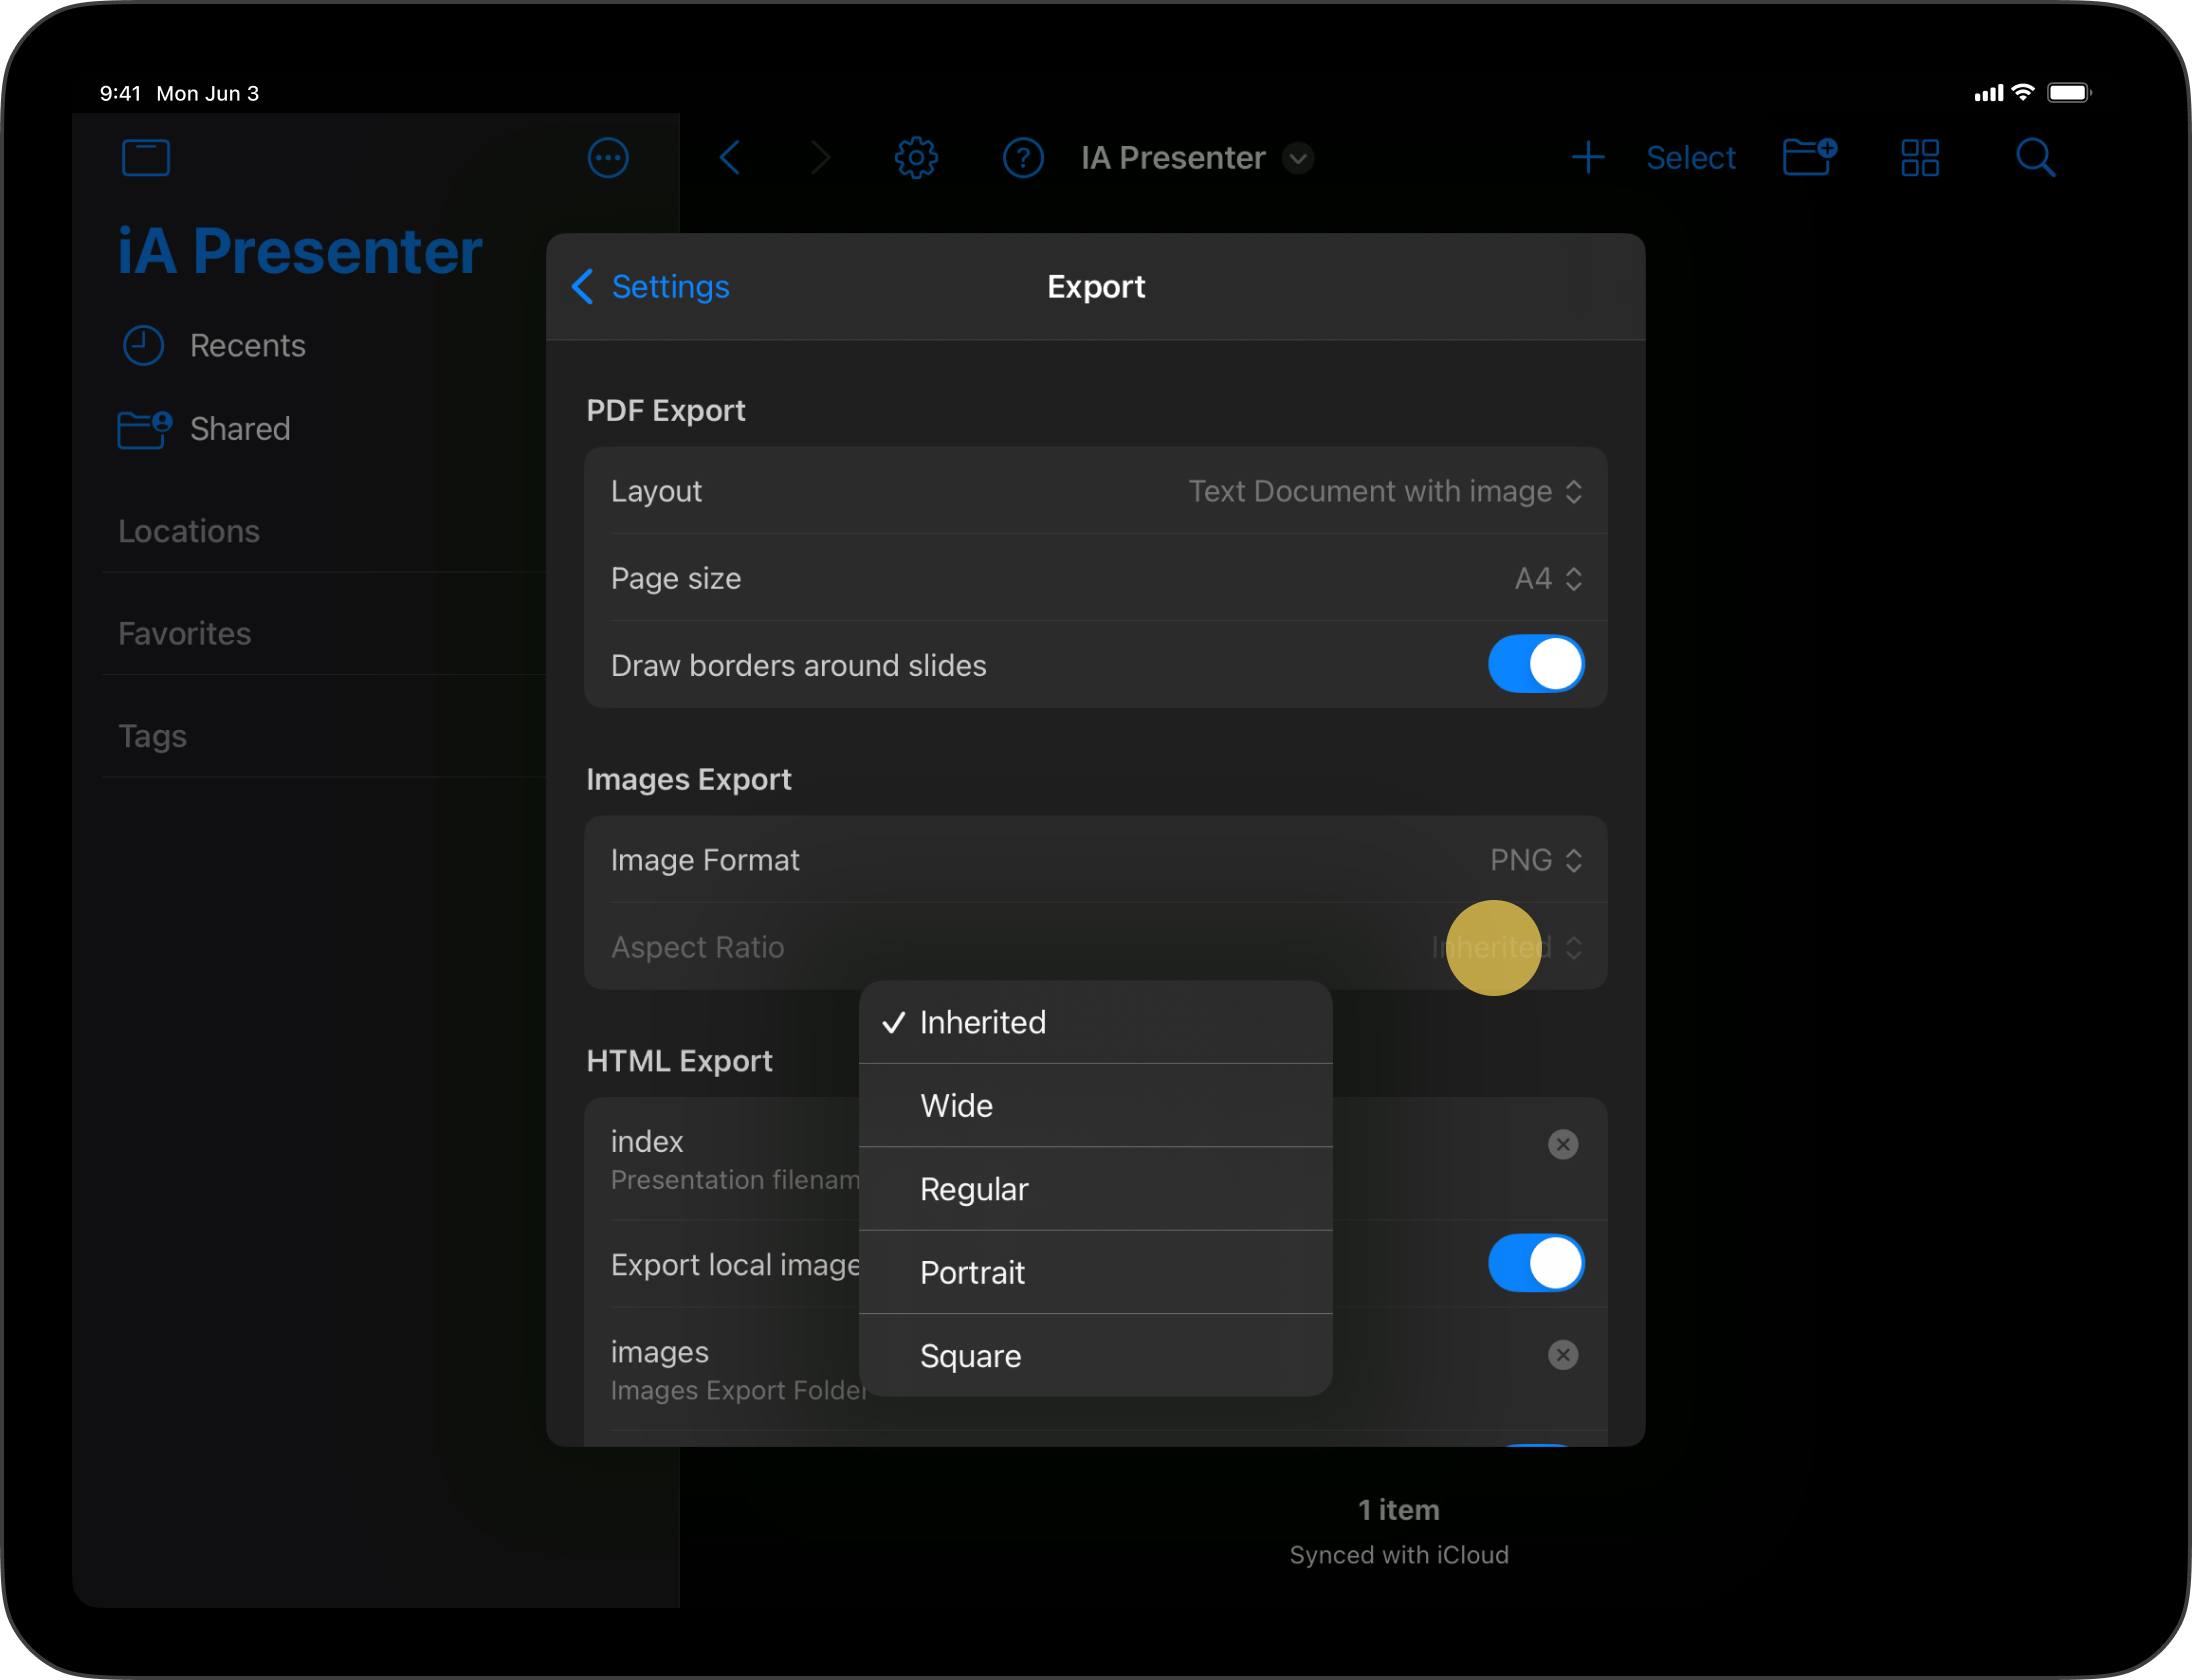Choose Regular aspect ratio option
Viewport: 2192px width, 1680px height.
(1095, 1189)
